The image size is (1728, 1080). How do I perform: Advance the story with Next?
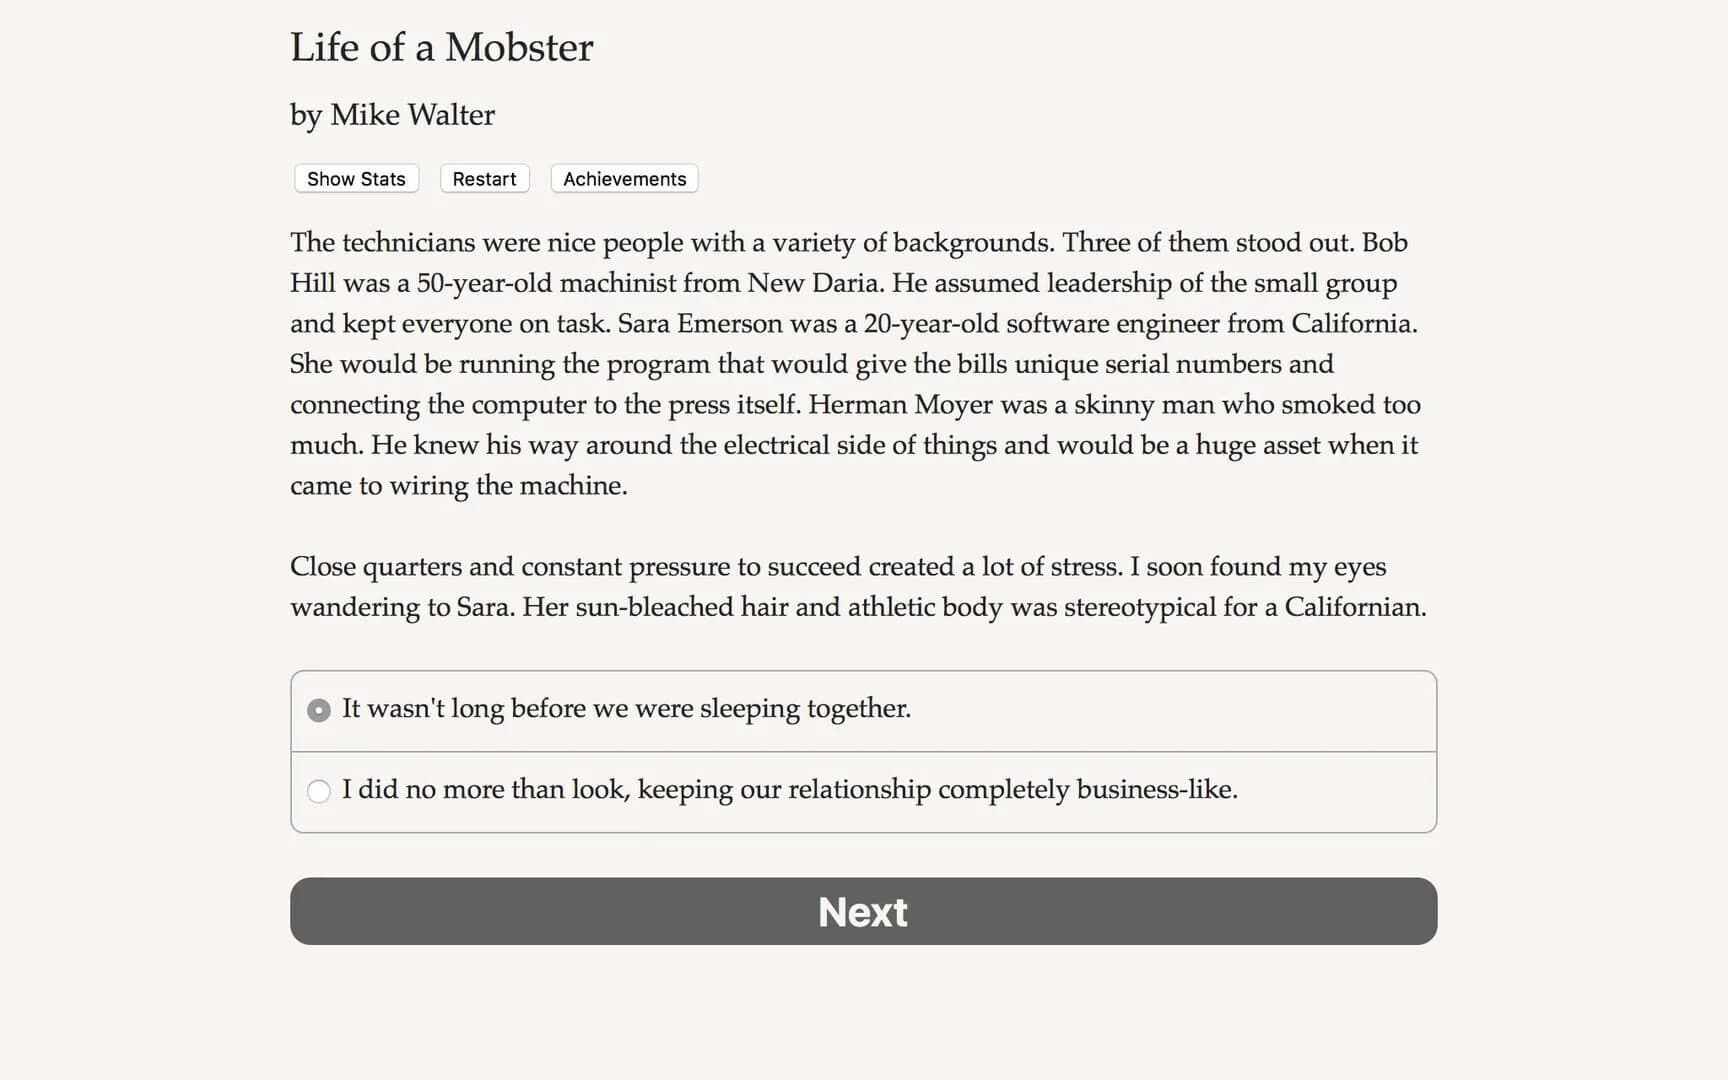(862, 911)
